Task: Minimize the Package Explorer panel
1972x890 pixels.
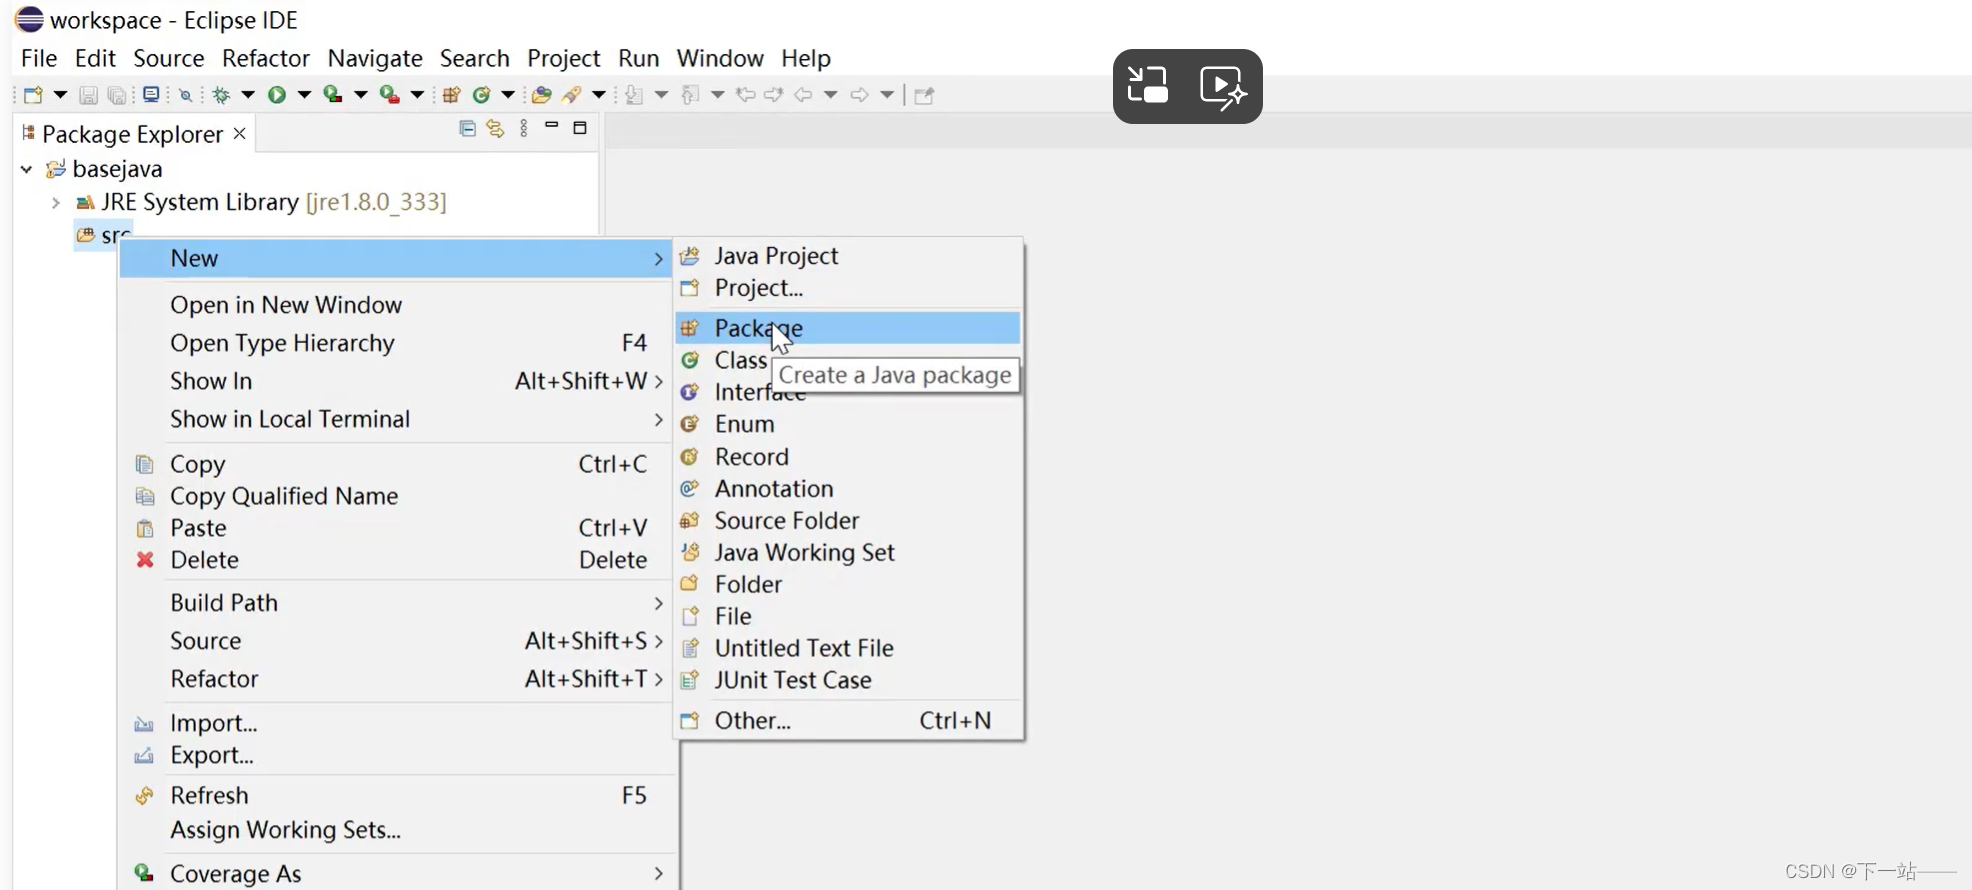Action: pyautogui.click(x=551, y=126)
